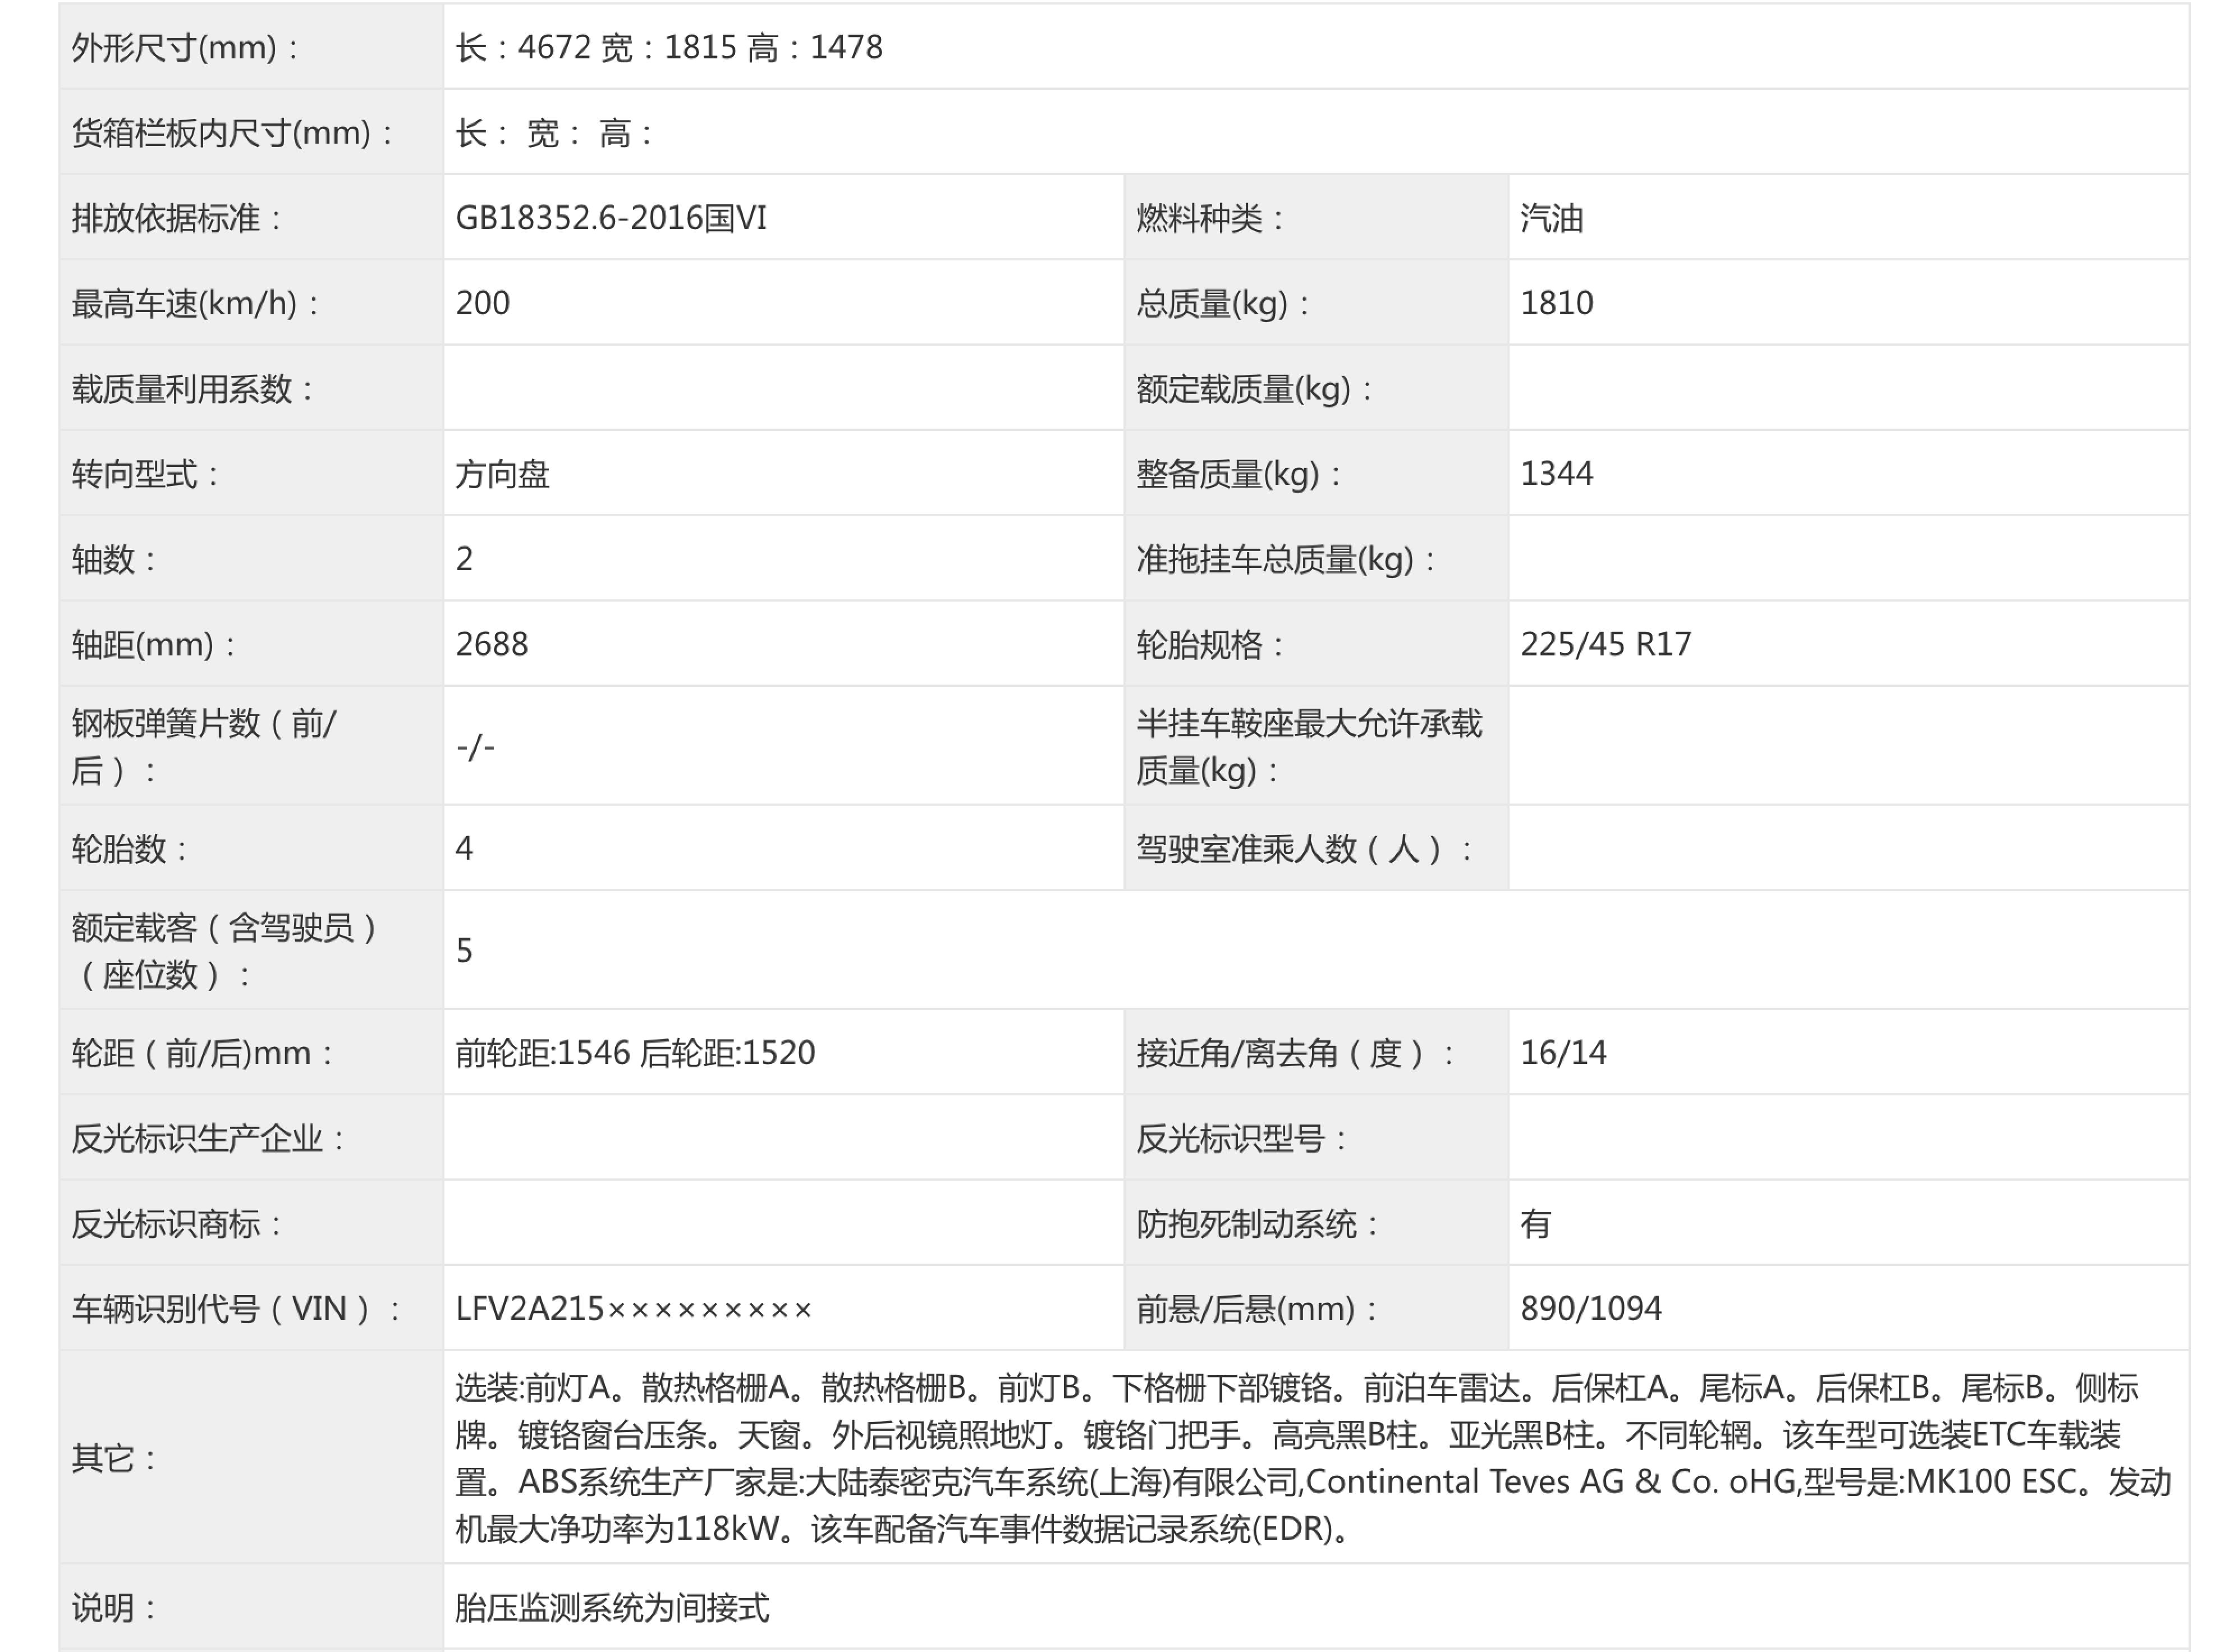Click the approach/departure angle value 16/14
The image size is (2220, 1652).
coord(1563,1052)
